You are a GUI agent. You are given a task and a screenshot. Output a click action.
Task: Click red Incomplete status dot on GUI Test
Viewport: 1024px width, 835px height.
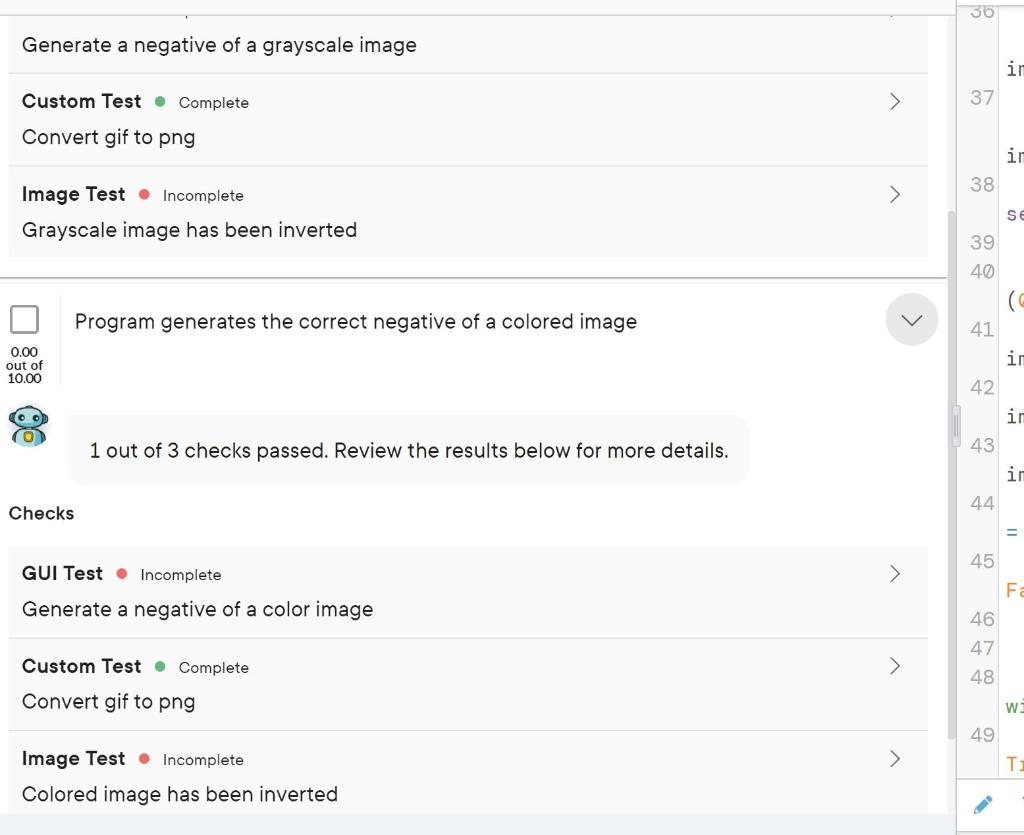click(x=121, y=574)
